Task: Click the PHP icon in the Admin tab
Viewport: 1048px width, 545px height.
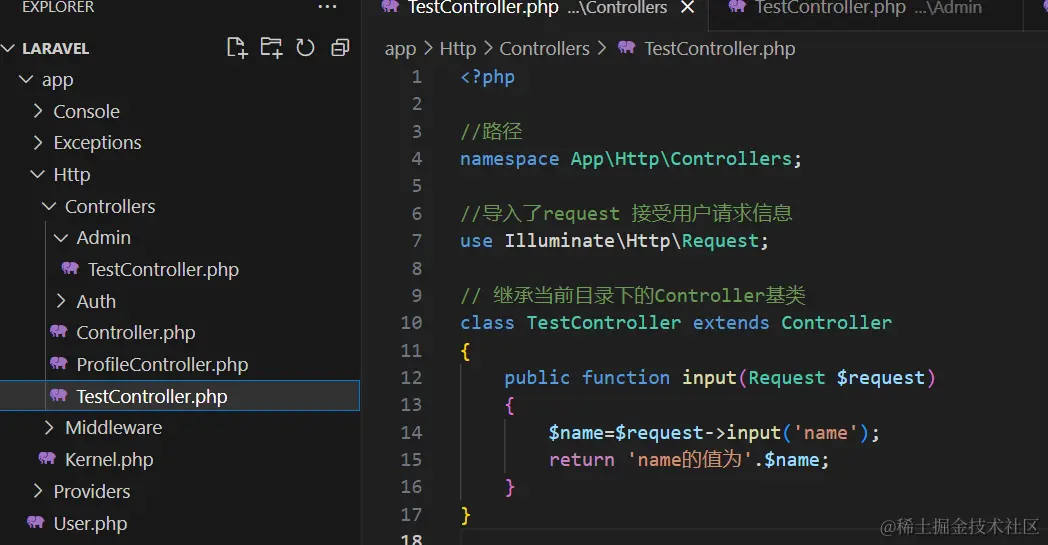Action: pos(737,7)
